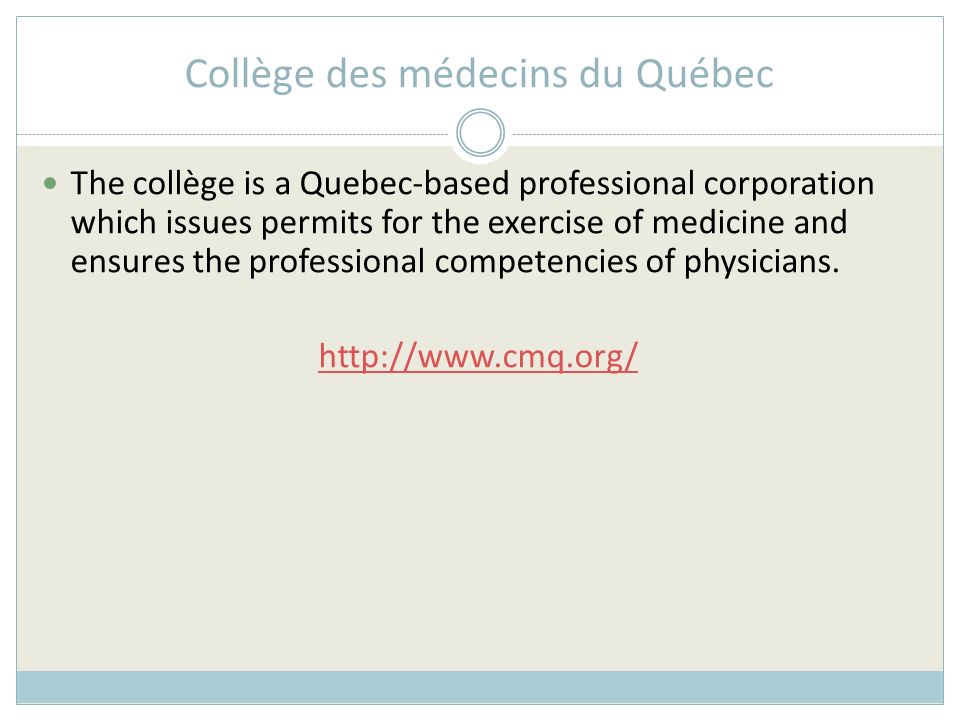Click the word physicians in the paragraph

point(759,262)
